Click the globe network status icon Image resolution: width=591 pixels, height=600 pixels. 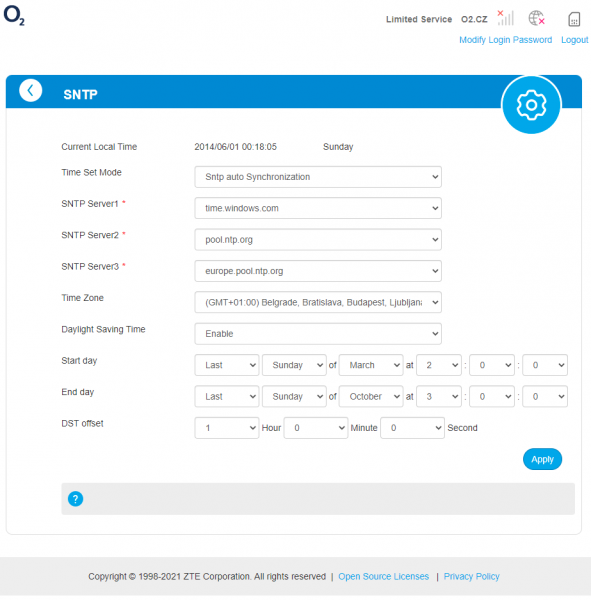coord(536,18)
